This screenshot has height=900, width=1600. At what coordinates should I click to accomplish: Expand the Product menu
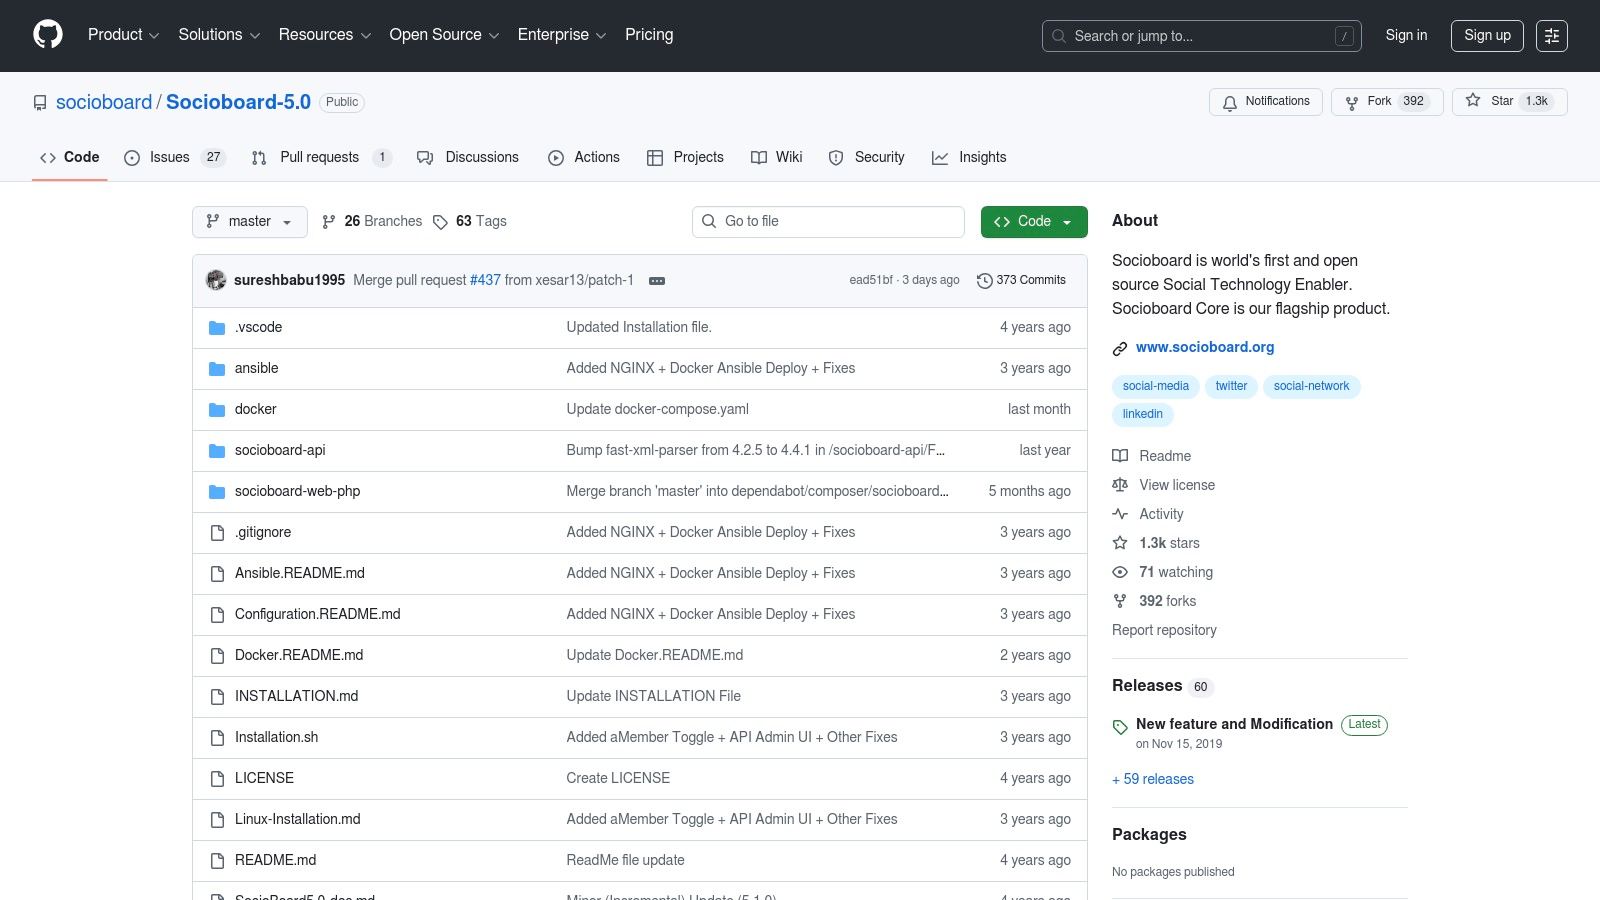click(x=123, y=35)
